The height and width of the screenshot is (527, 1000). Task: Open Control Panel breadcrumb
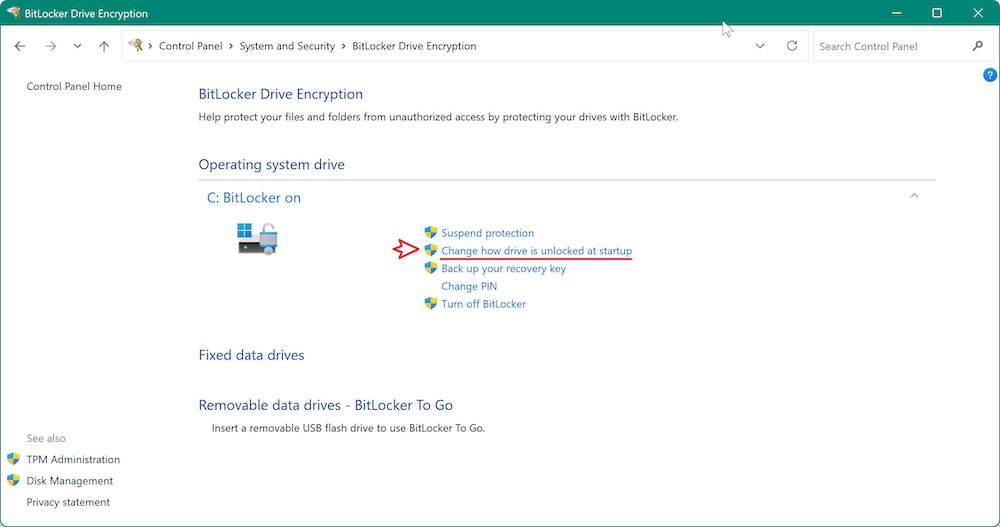tap(191, 46)
